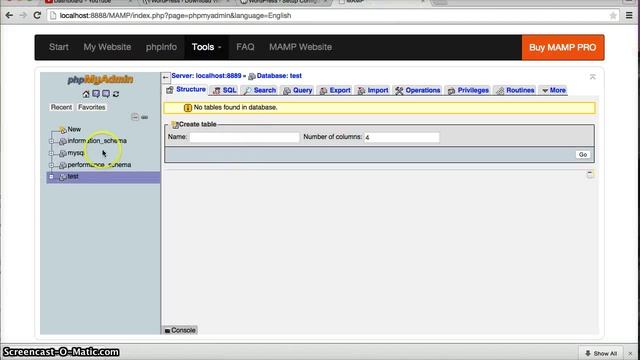Viewport: 640px width, 360px height.
Task: Select performance_schema database in tree
Action: pos(99,165)
